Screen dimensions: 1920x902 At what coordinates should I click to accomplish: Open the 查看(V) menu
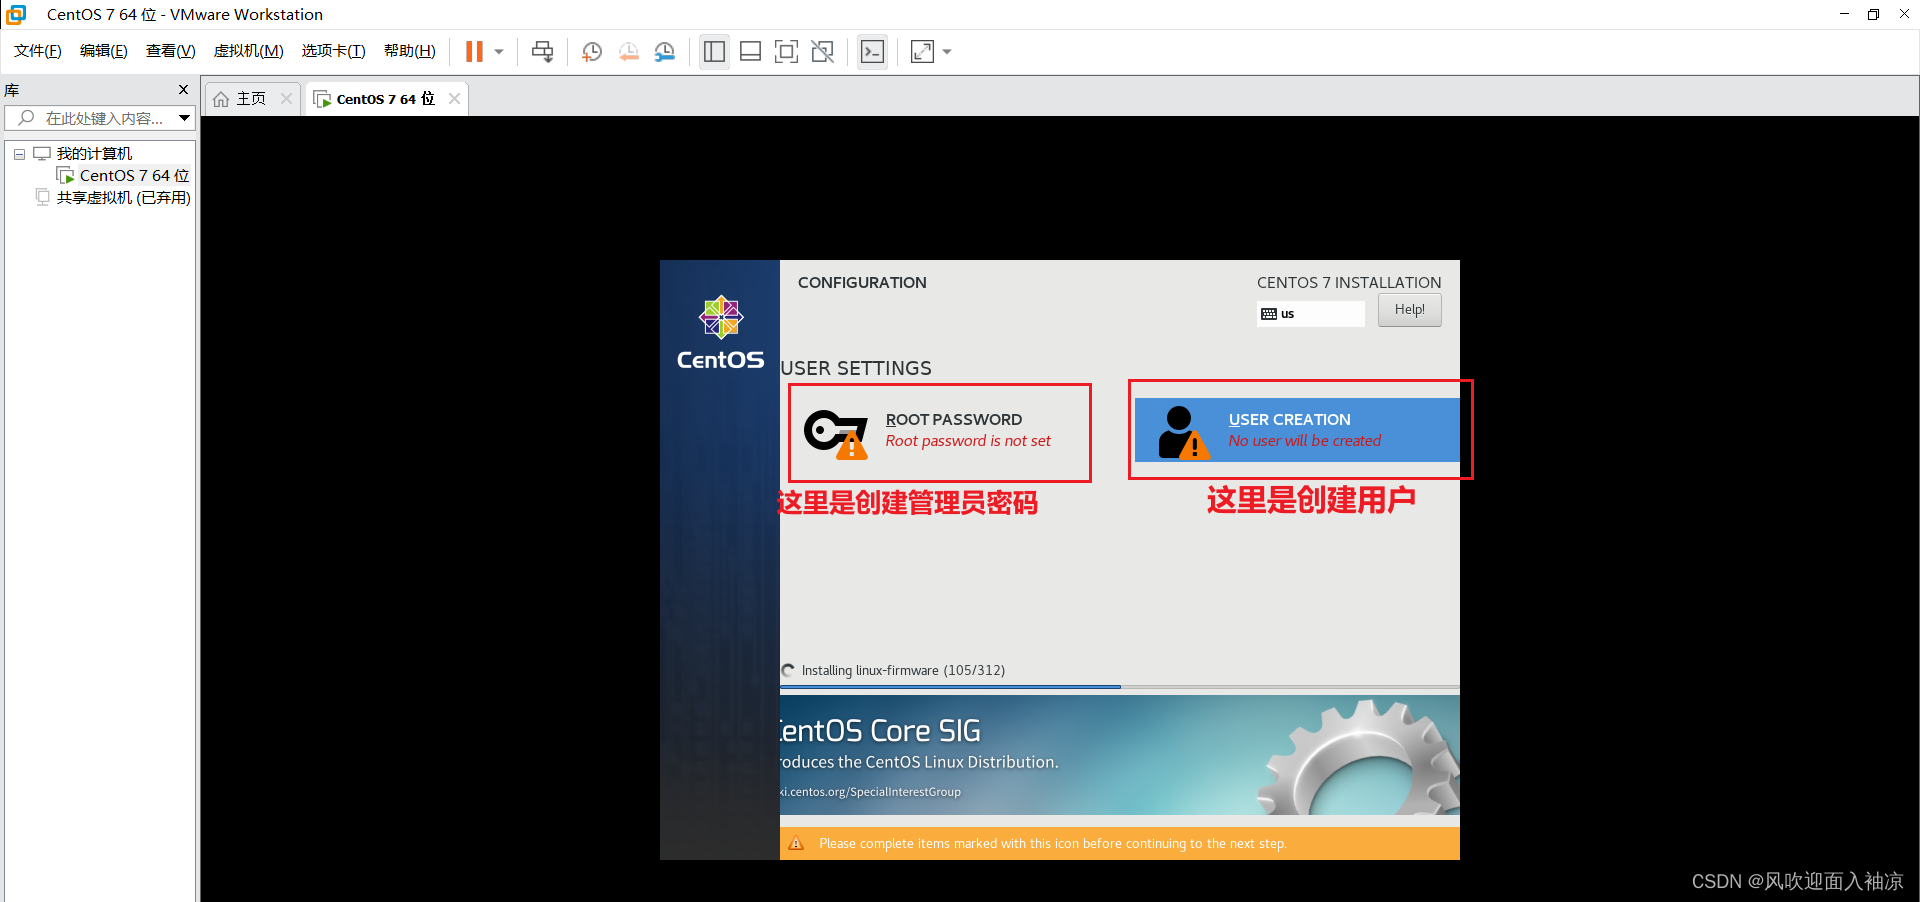pos(171,51)
